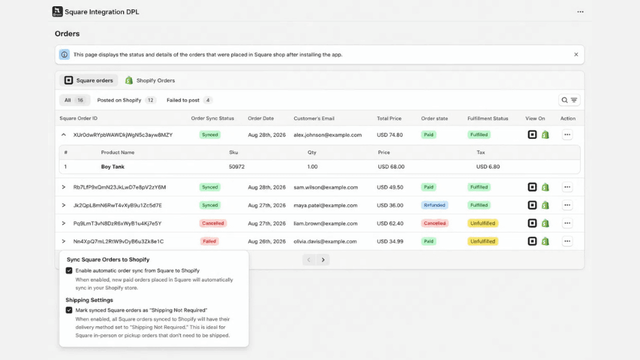This screenshot has height=360, width=640.
Task: Click the Order Date column header
Action: point(261,118)
